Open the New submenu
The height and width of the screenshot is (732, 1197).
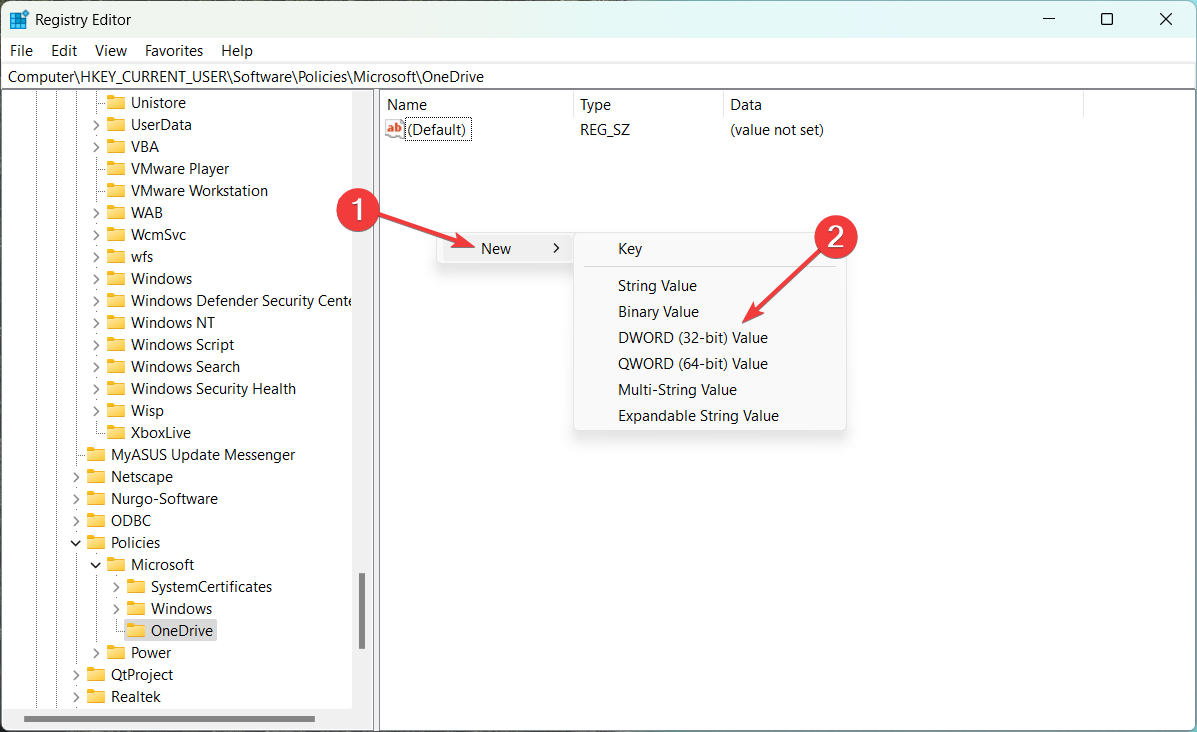[497, 248]
